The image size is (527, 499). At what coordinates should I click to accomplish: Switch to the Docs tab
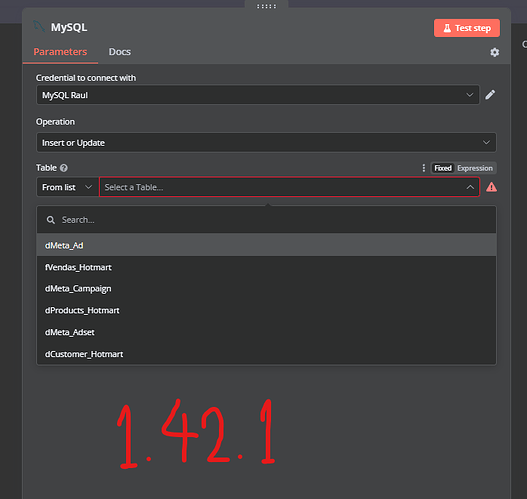point(120,52)
